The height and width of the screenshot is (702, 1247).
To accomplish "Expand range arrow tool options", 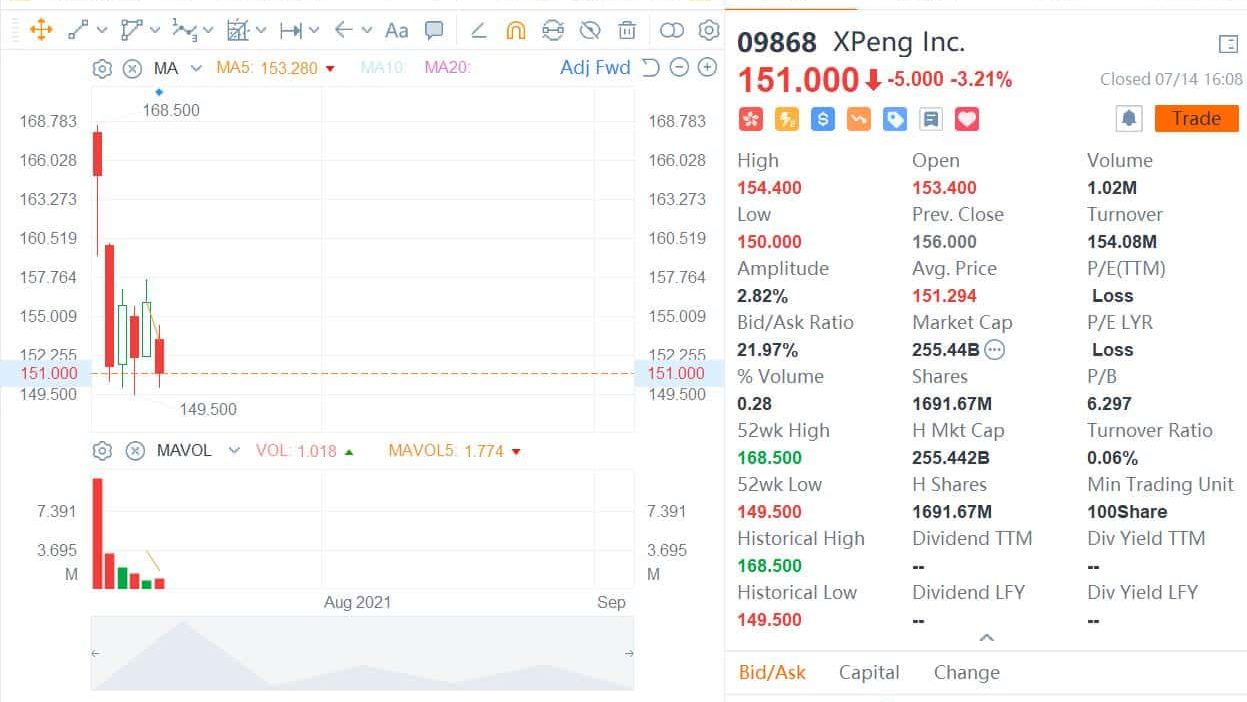I will click(314, 30).
